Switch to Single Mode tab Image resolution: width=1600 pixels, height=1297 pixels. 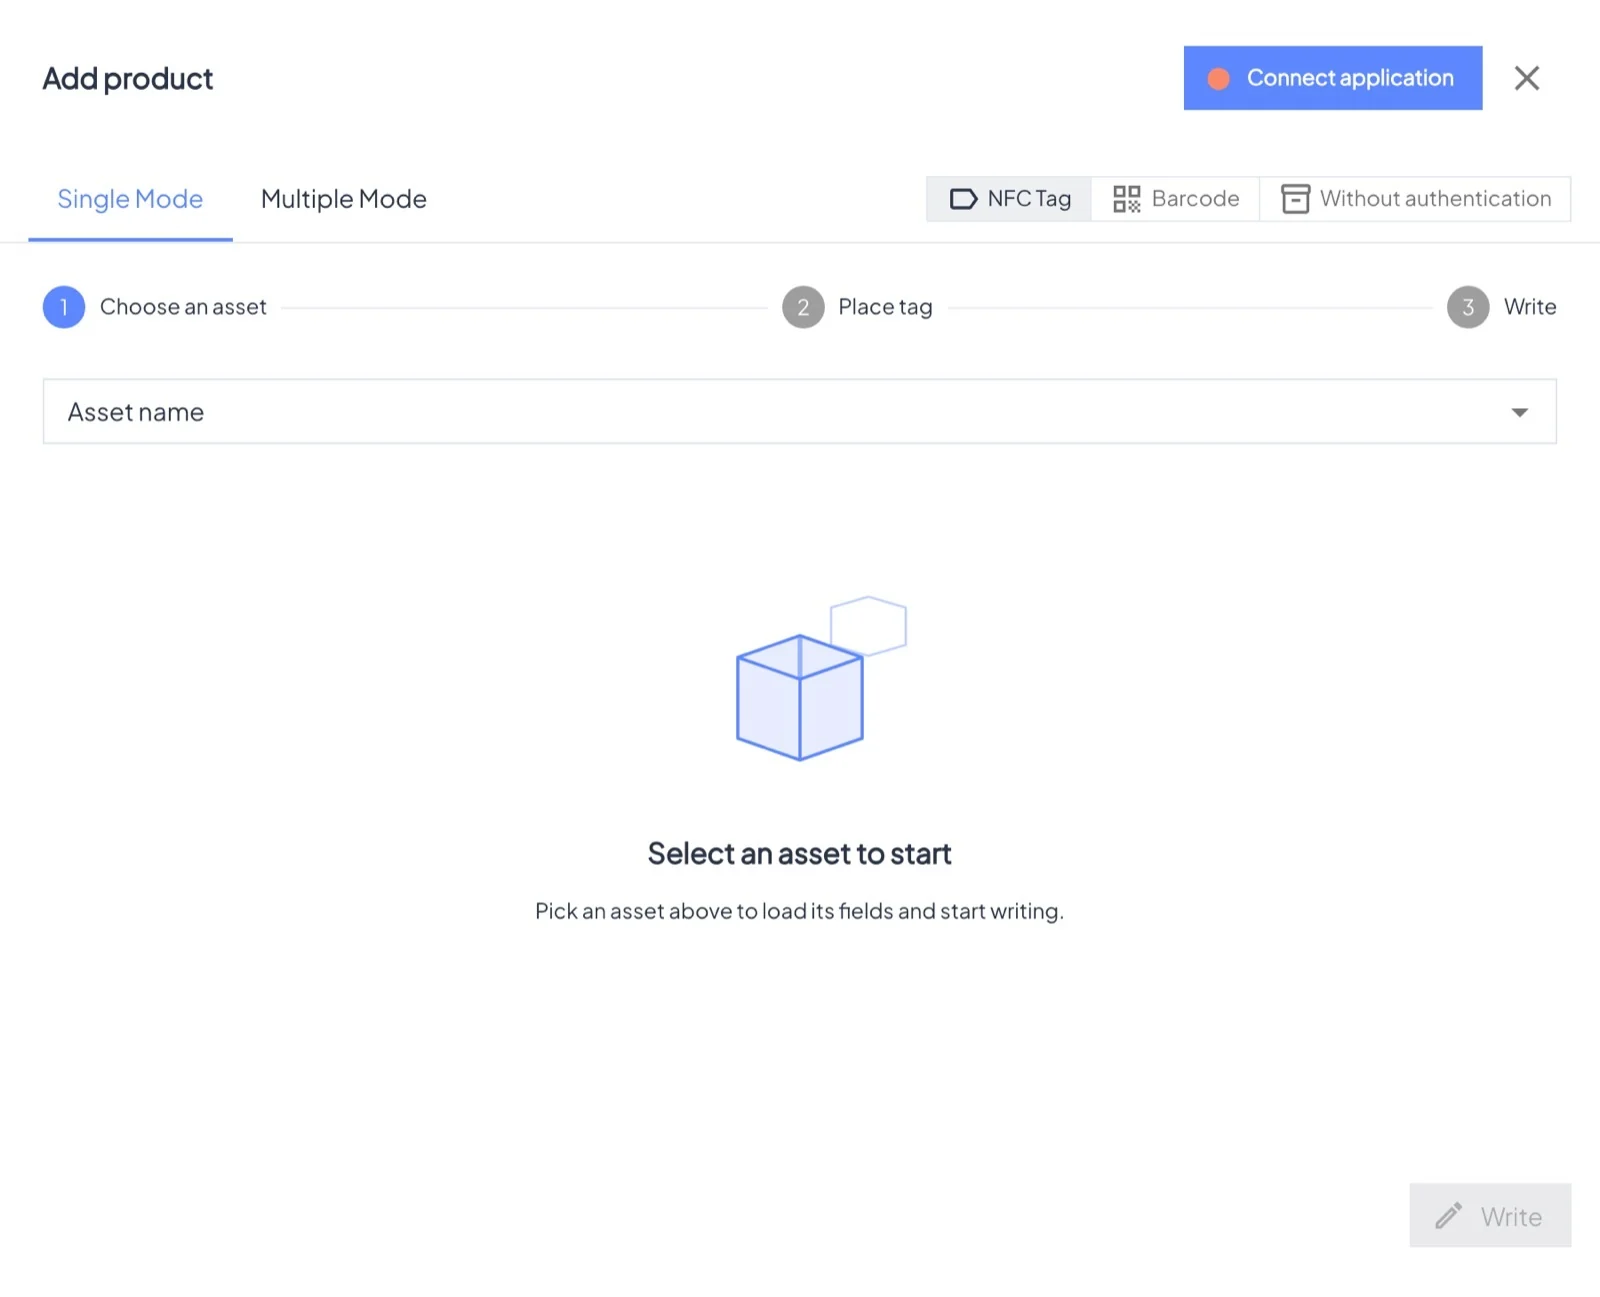click(130, 199)
